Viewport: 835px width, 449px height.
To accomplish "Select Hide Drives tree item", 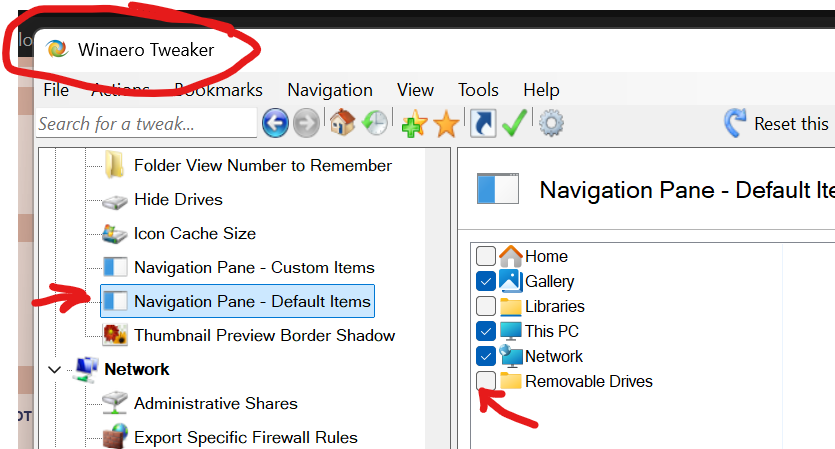I will (178, 199).
